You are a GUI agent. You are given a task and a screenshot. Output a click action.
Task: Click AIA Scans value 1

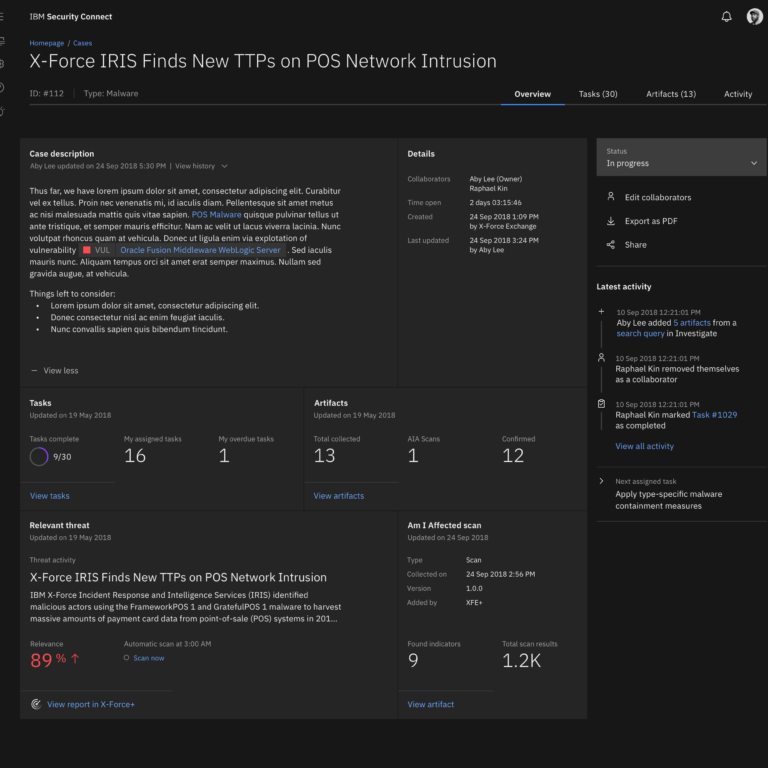click(x=413, y=456)
